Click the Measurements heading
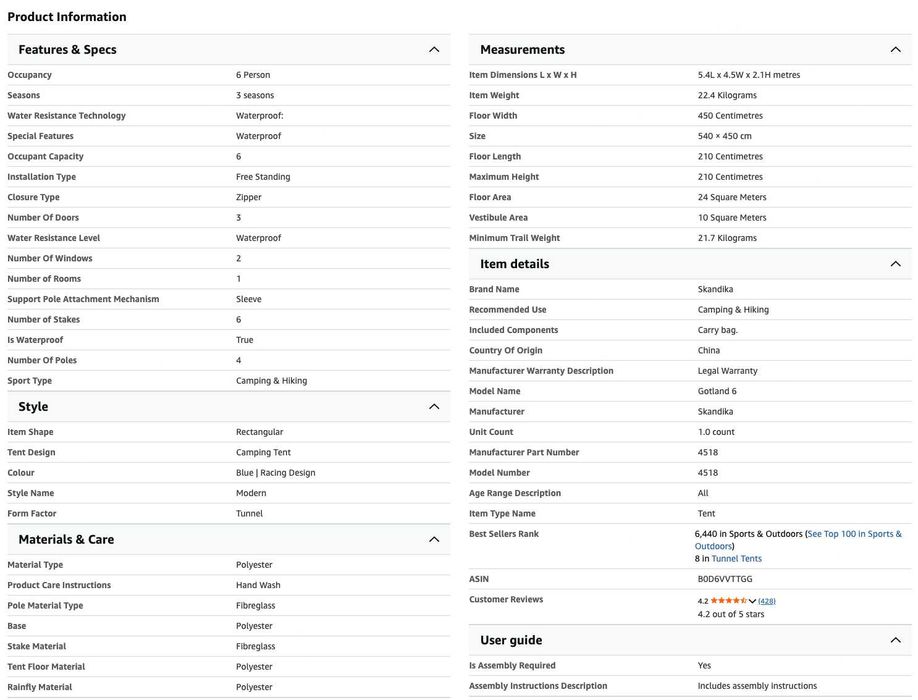Image resolution: width=918 pixels, height=700 pixels. coord(522,50)
